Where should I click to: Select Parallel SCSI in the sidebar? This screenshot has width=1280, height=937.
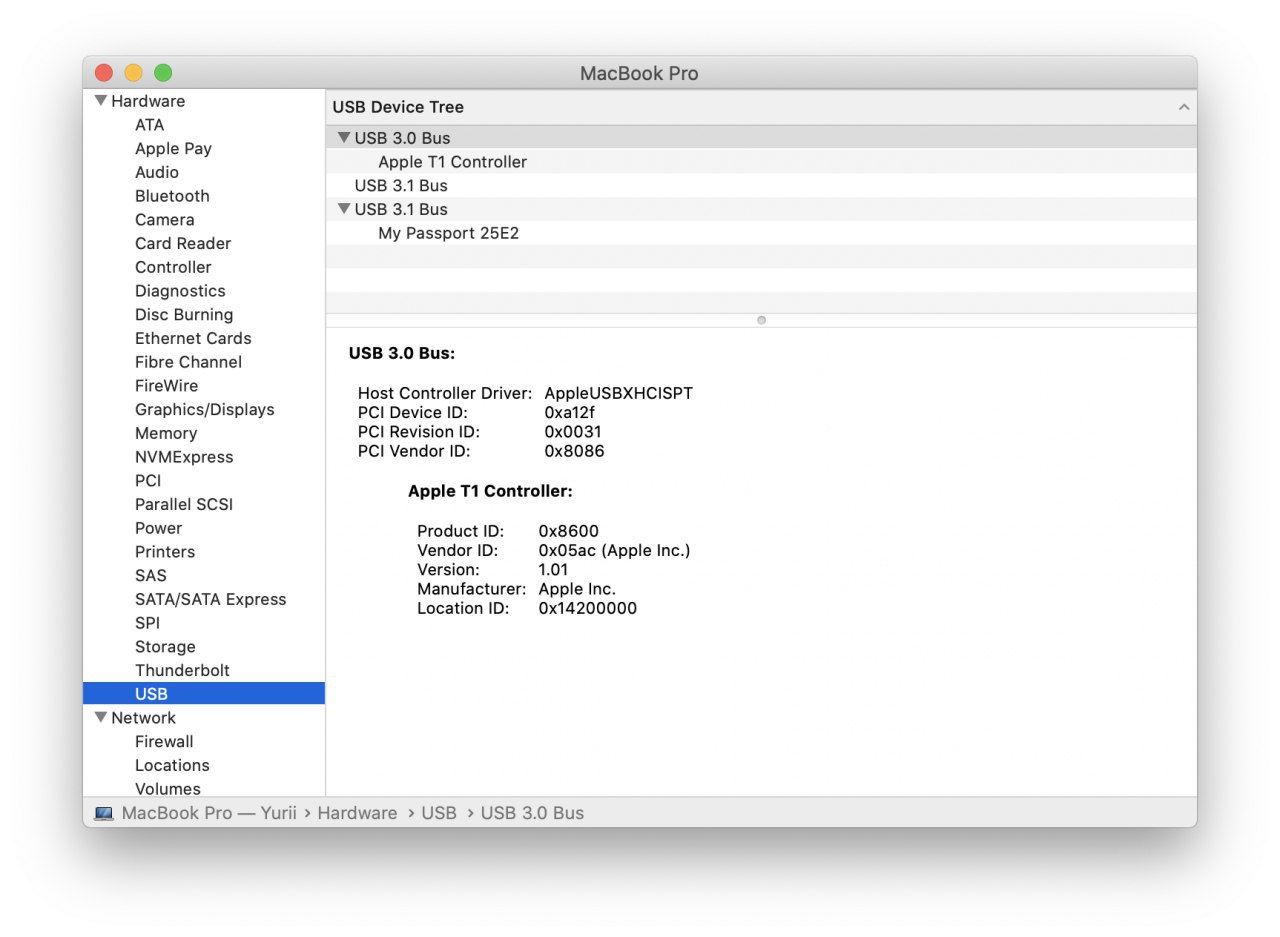184,505
